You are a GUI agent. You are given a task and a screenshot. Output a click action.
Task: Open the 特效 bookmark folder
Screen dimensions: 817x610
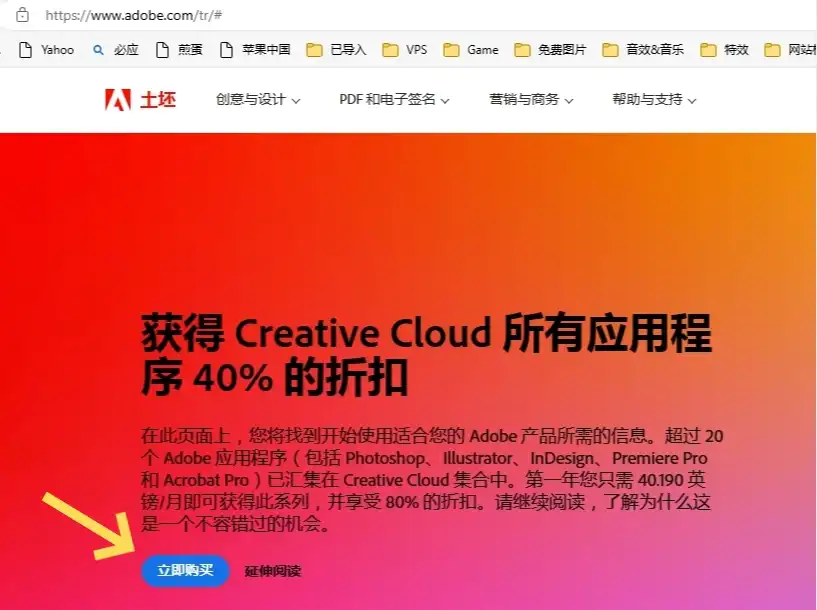tap(725, 50)
